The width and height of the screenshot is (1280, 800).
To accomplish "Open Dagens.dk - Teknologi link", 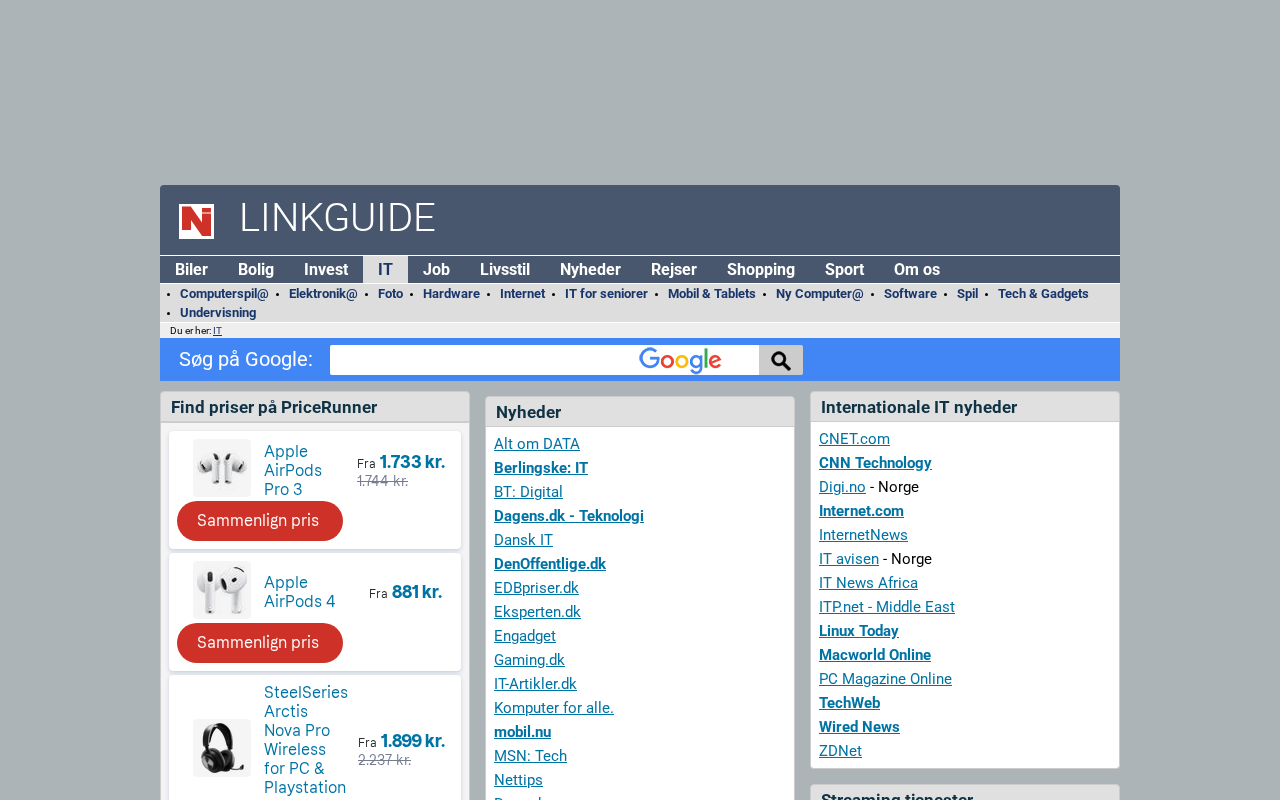I will coord(568,516).
